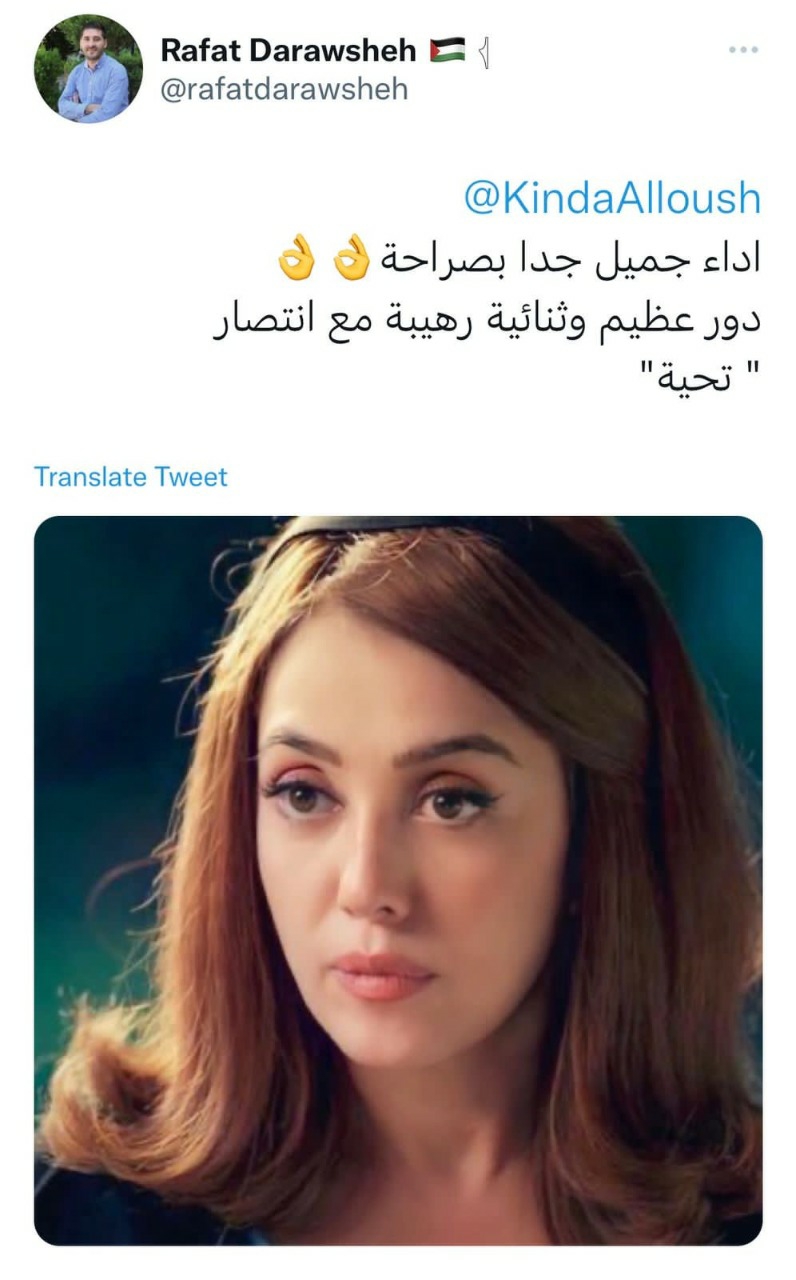Click the Palestinian flag emoji beside the name
The width and height of the screenshot is (796, 1280).
tap(447, 50)
